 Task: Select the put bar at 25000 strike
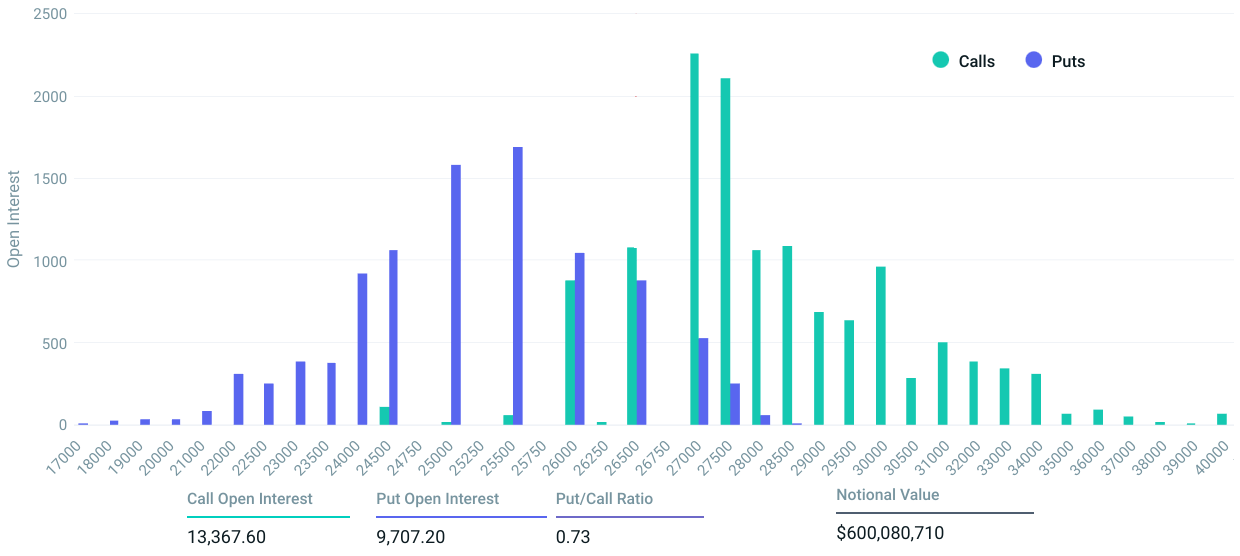(456, 295)
